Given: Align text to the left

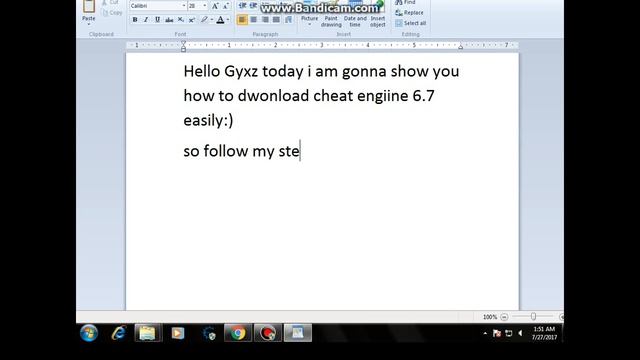Looking at the screenshot, I should click(242, 20).
